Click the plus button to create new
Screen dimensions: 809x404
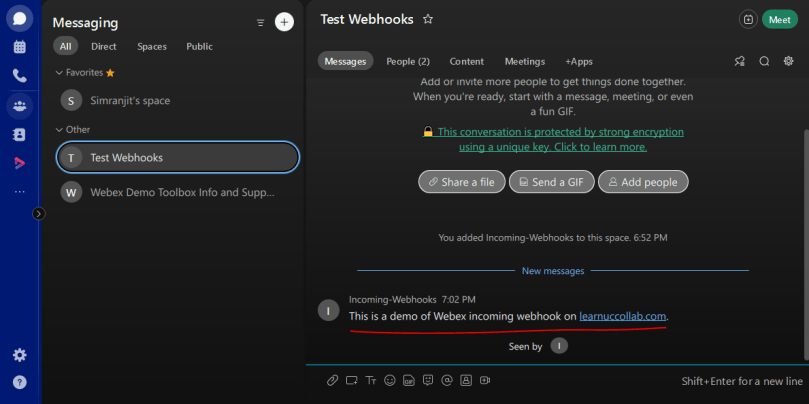click(x=284, y=22)
